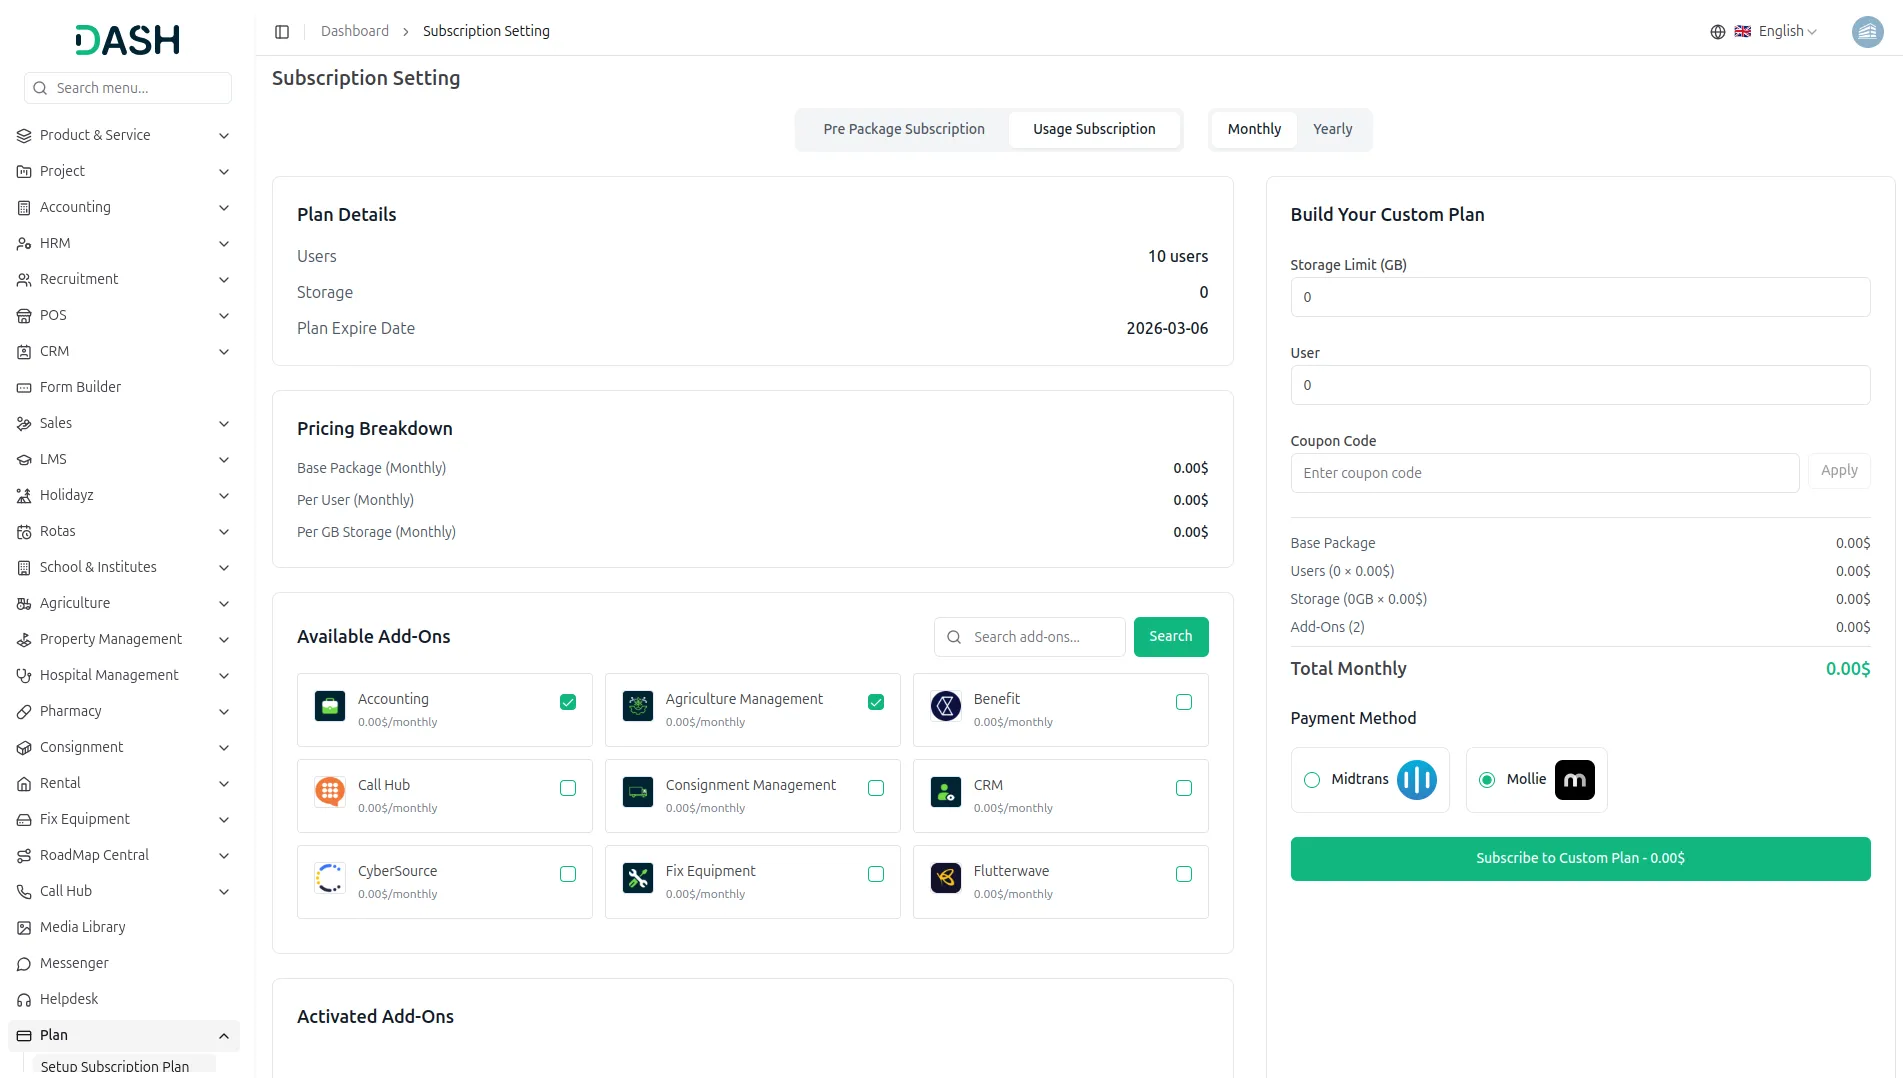The height and width of the screenshot is (1078, 1903).
Task: Click the CyberSource add-on icon
Action: pos(330,878)
